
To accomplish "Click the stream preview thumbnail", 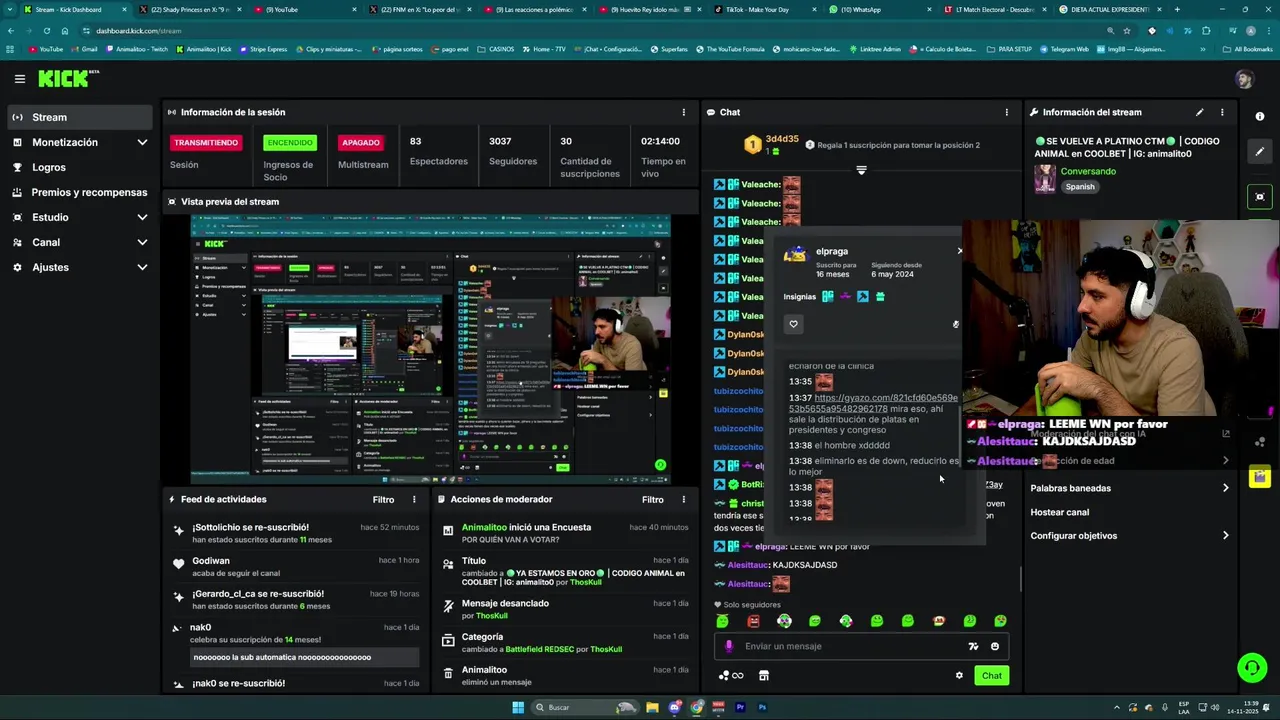I will coord(431,349).
